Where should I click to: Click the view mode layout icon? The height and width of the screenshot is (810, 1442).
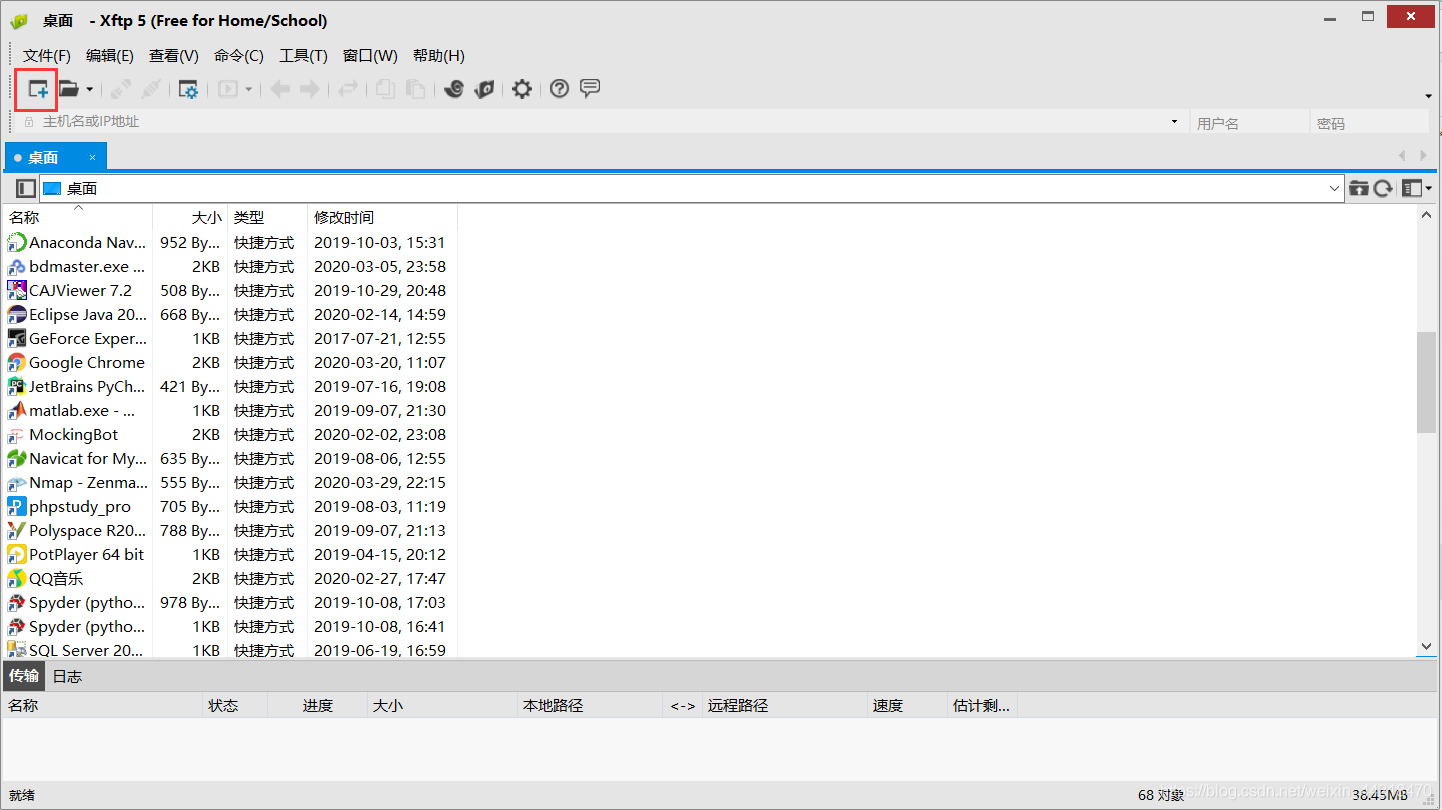[x=1411, y=188]
